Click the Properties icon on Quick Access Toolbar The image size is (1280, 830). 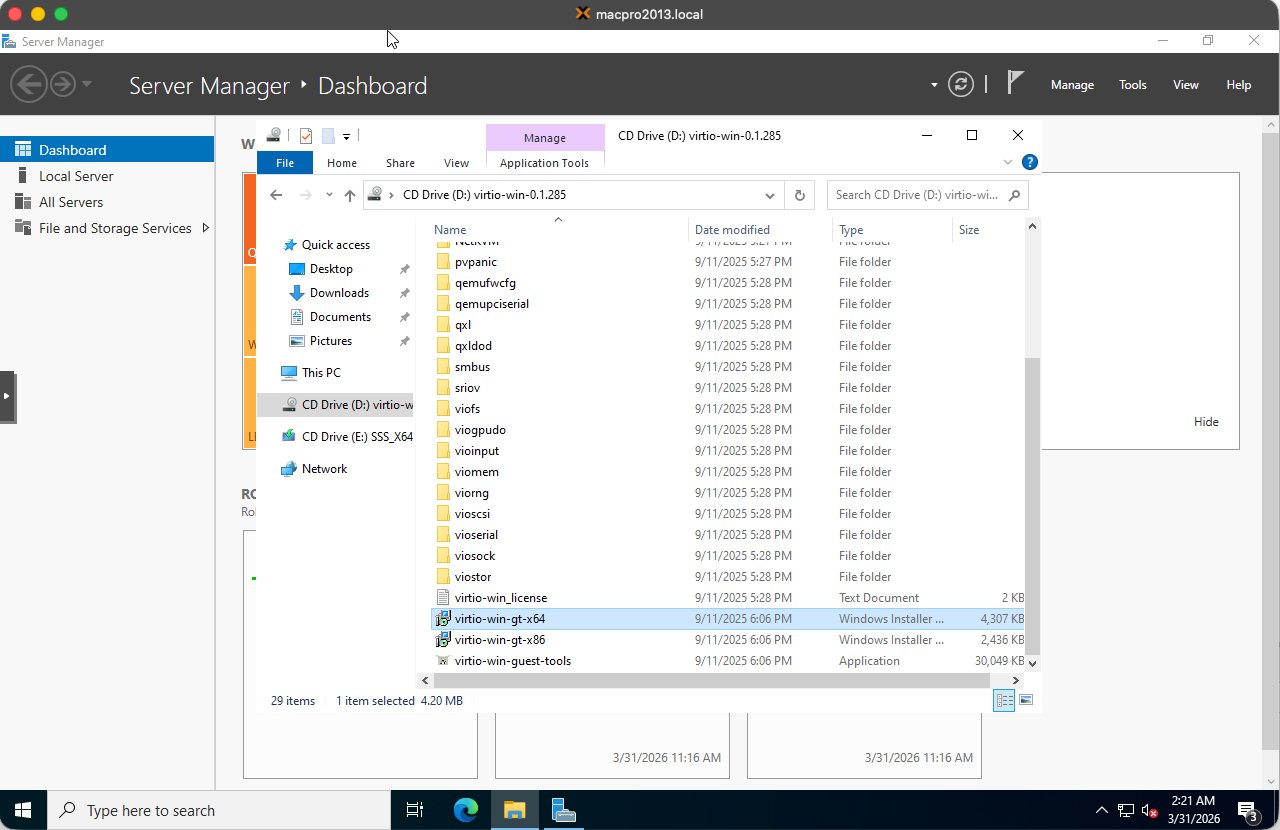305,136
